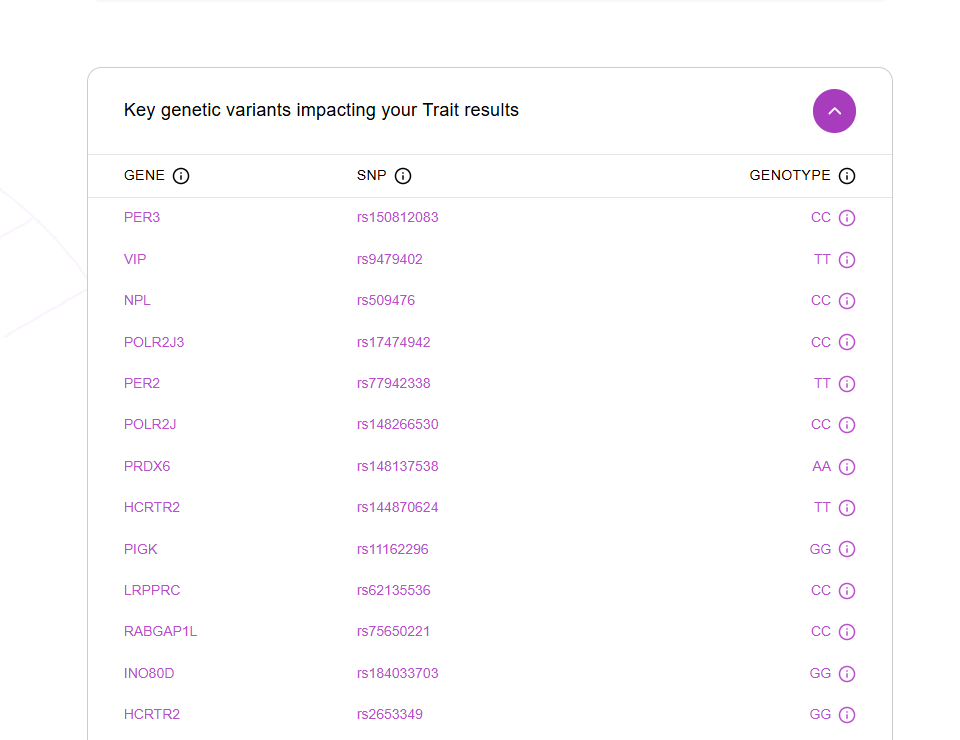Select the LRPPRC gene link
The image size is (960, 740).
pyautogui.click(x=152, y=590)
